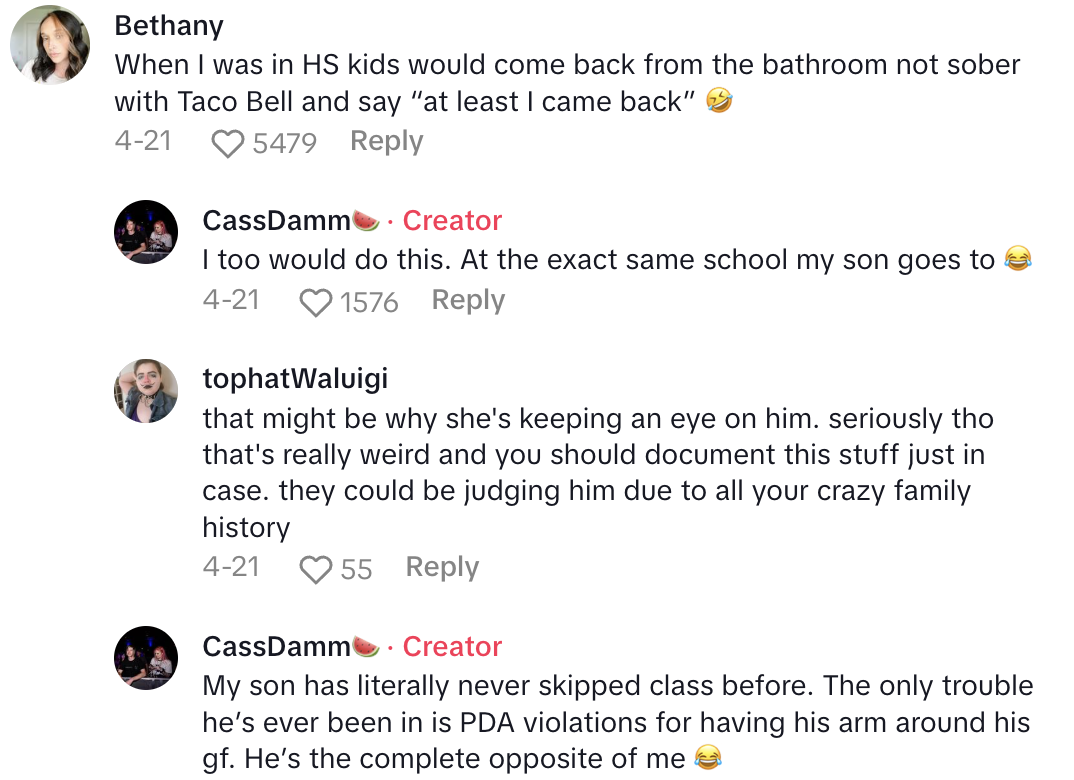Reply to CassDamm's 'I too would do this' comment

(468, 301)
